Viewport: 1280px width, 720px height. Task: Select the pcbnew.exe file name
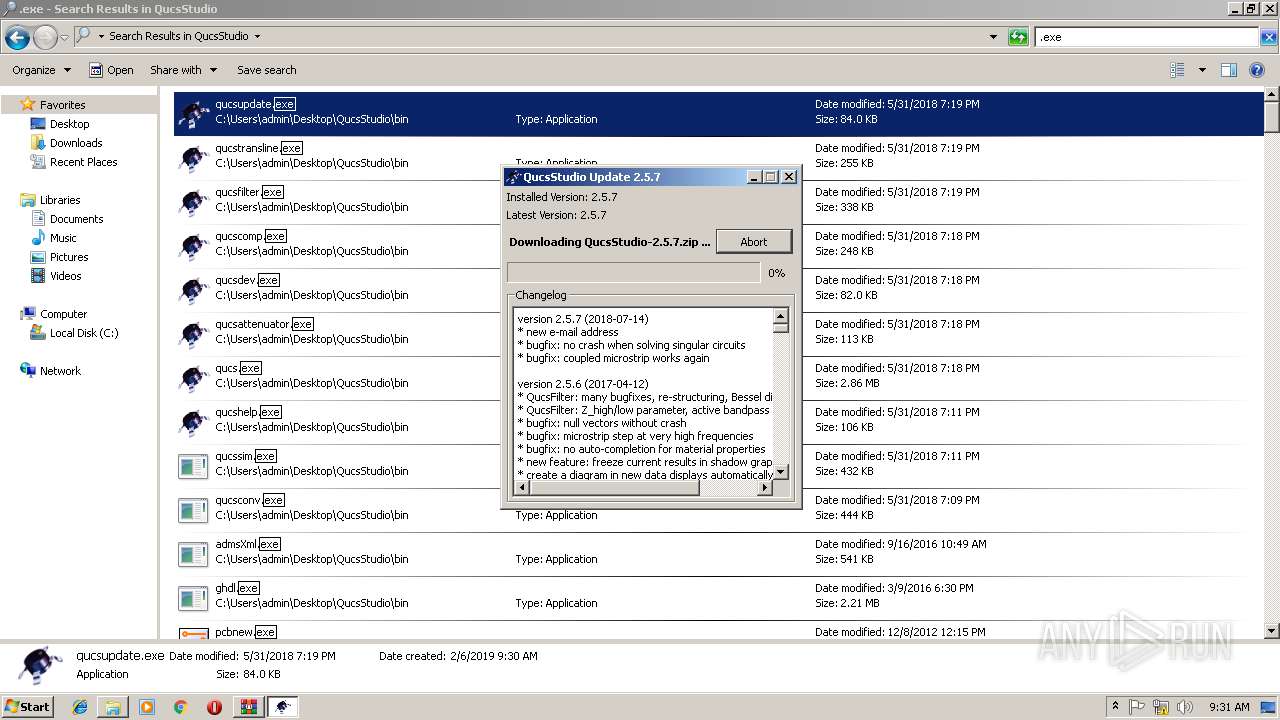(245, 632)
